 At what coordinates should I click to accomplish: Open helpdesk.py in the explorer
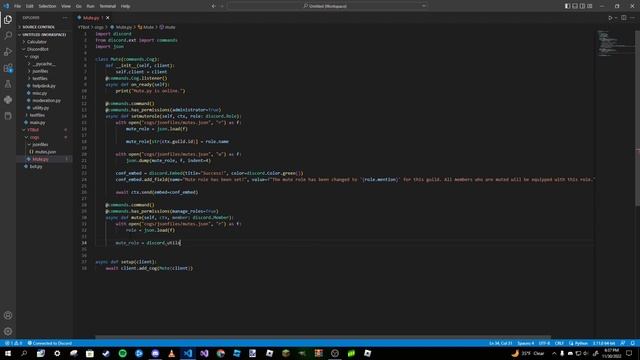tap(44, 86)
